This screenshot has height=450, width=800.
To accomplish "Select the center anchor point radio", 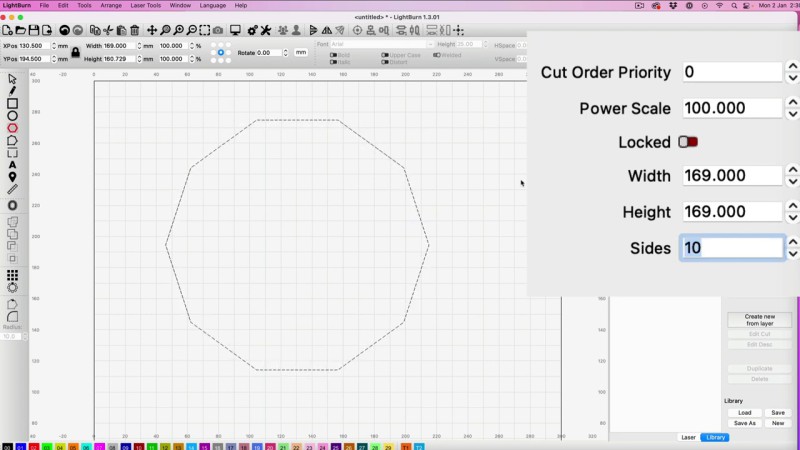I will pos(221,52).
